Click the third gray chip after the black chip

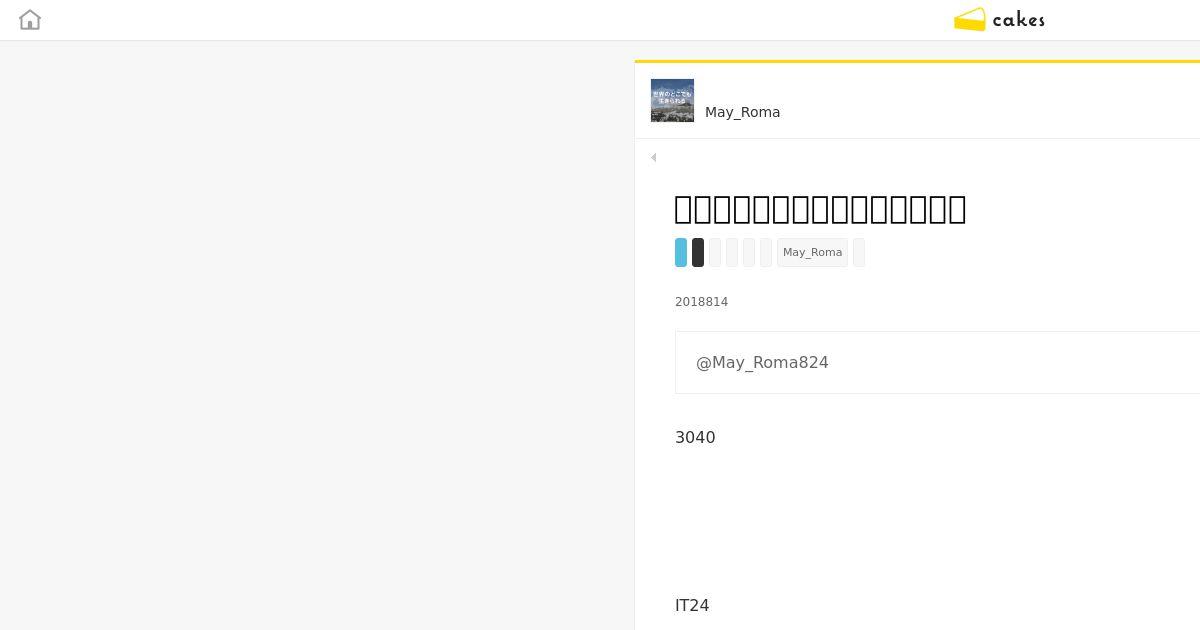click(749, 252)
